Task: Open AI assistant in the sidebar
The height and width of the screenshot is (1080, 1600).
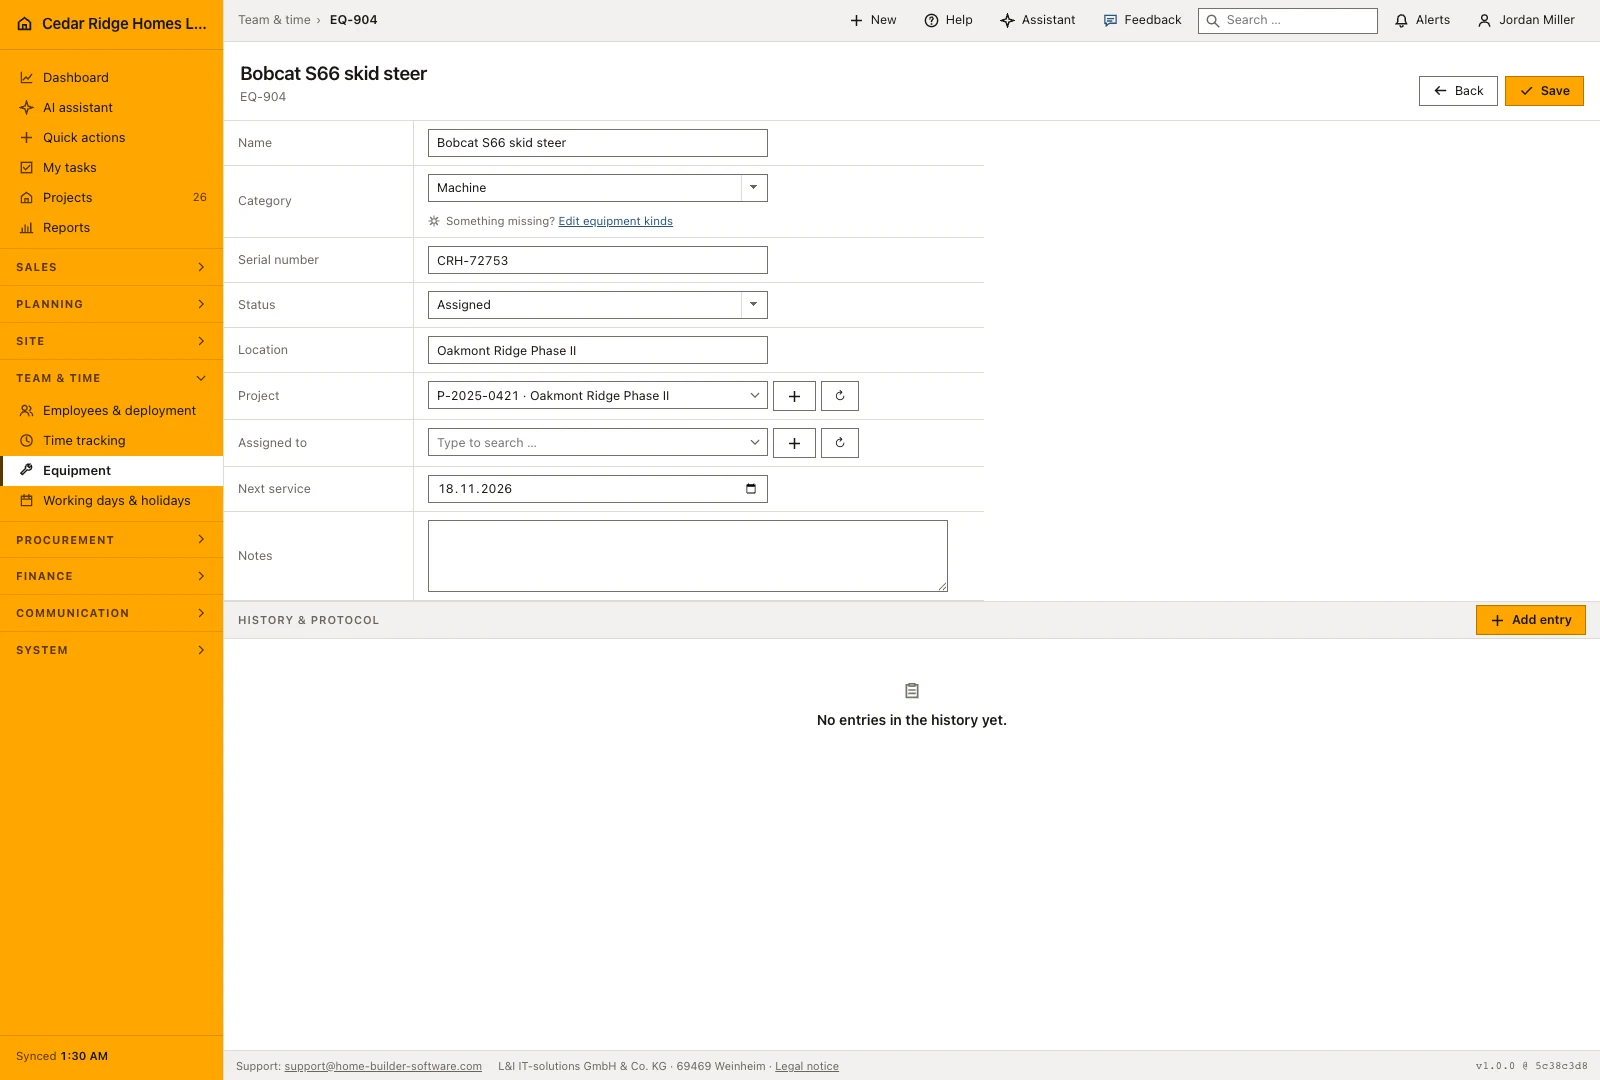Action: click(112, 108)
